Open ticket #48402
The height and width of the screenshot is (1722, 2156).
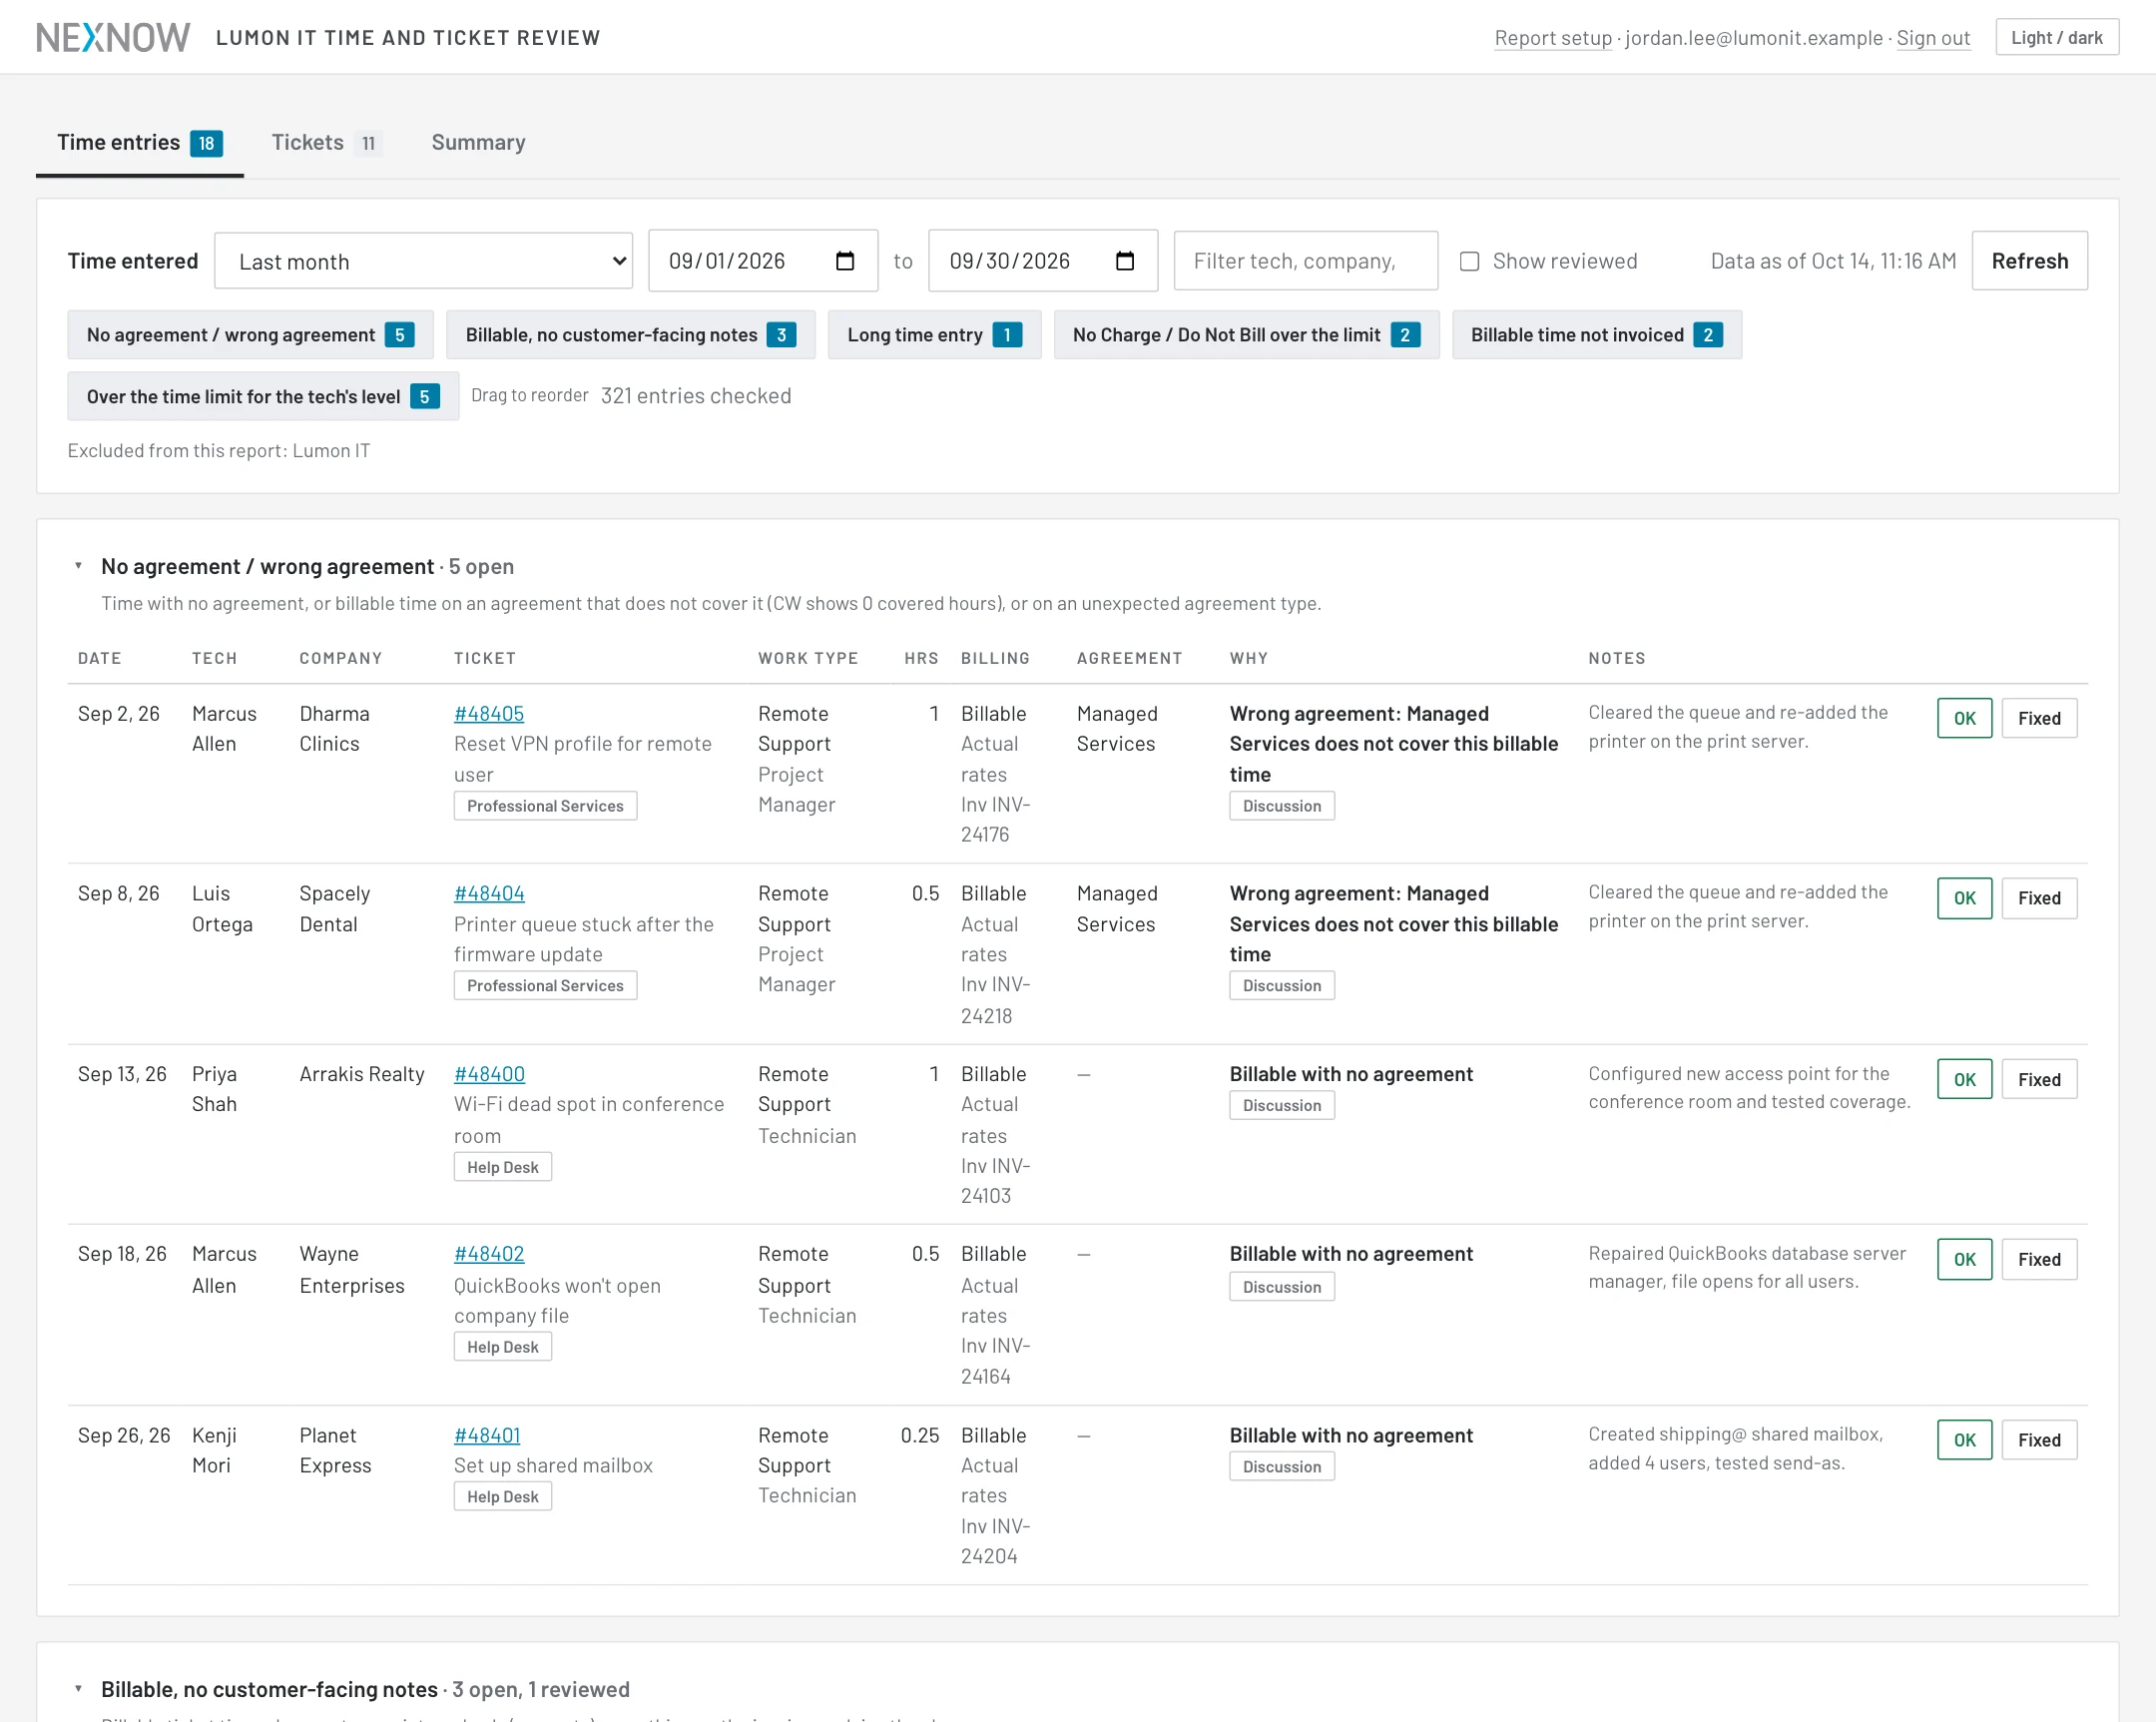[x=489, y=1253]
